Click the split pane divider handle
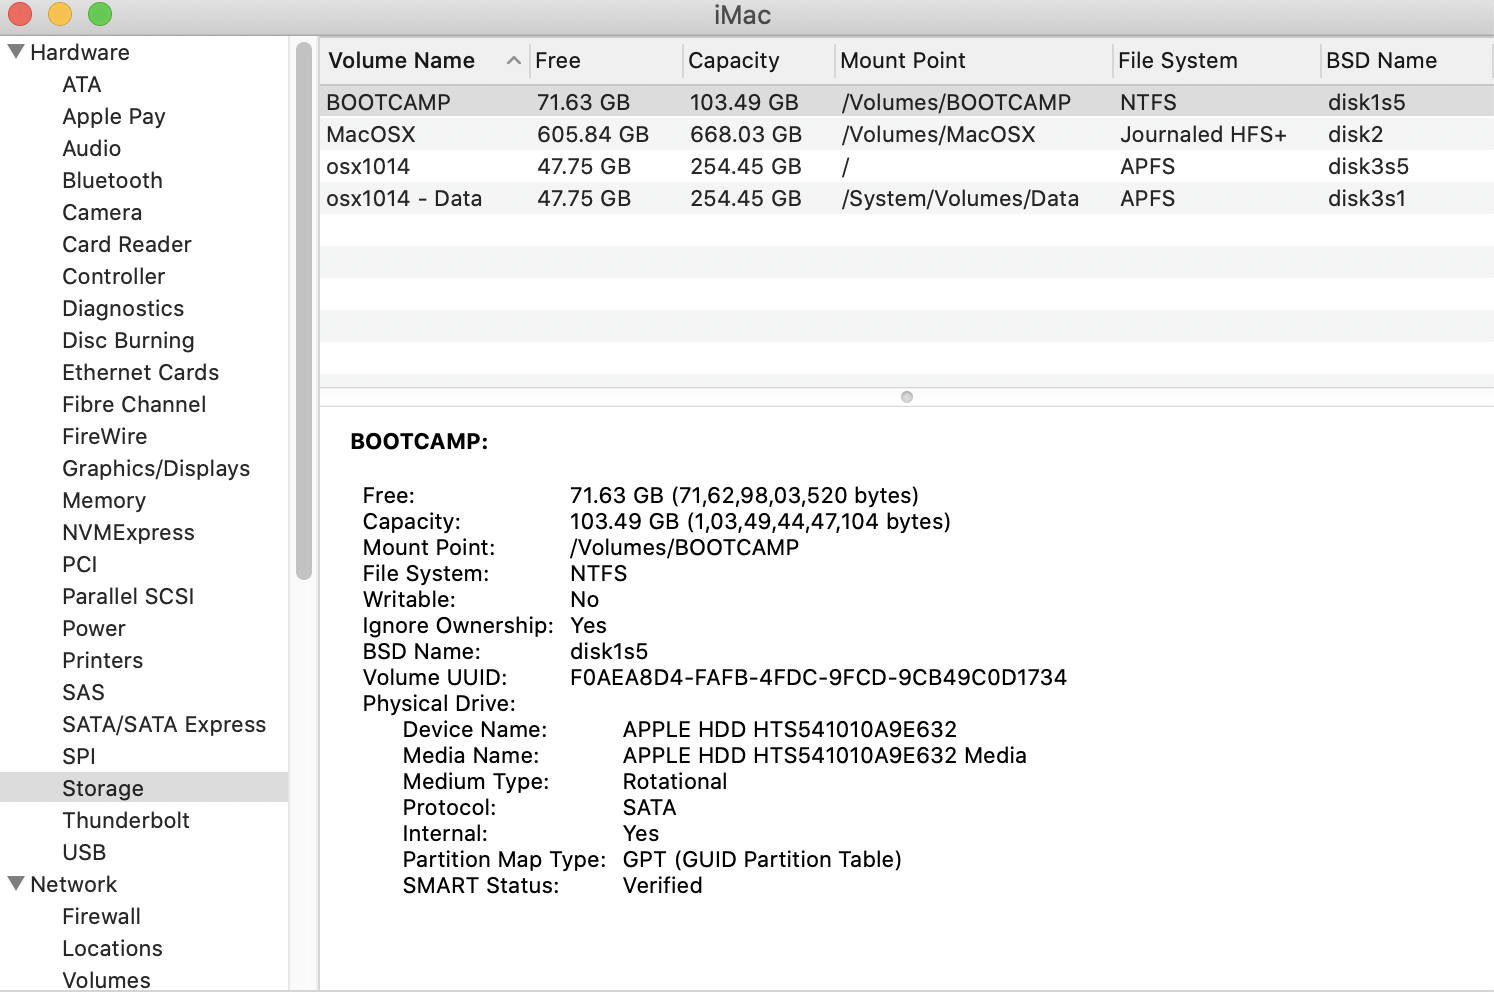 (x=907, y=397)
